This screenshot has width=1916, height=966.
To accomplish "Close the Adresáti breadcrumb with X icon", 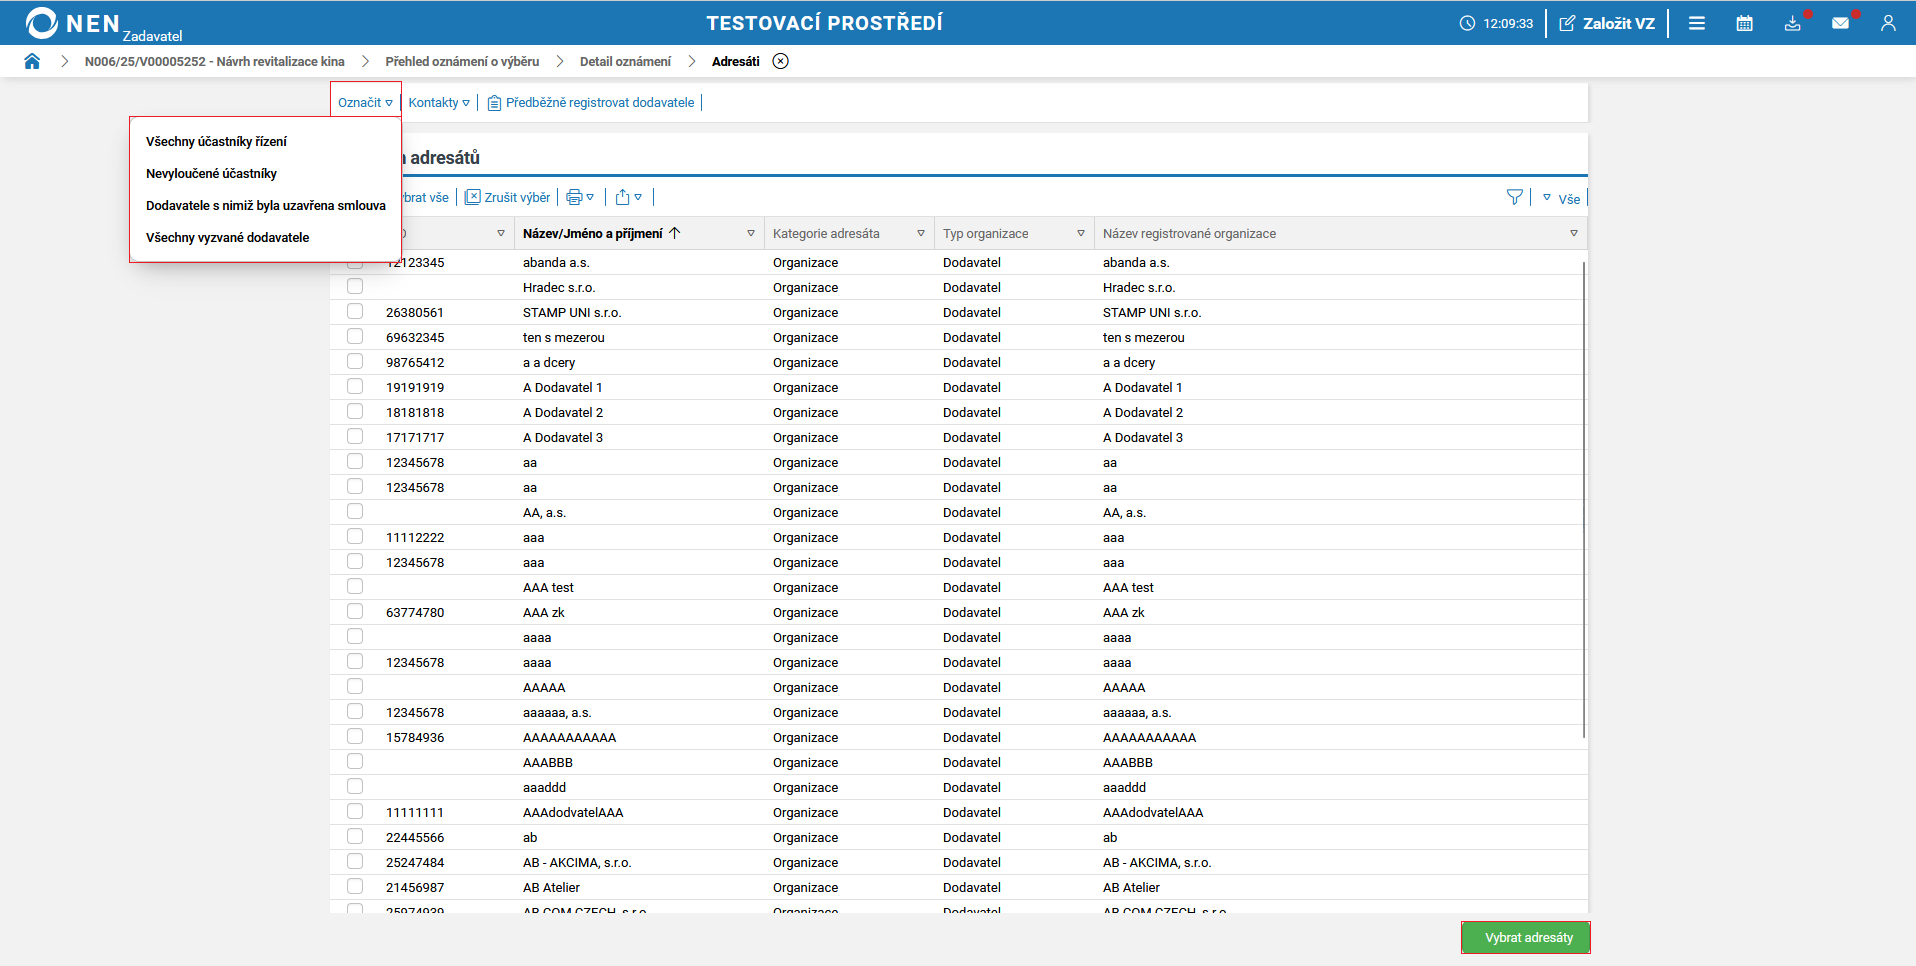I will pyautogui.click(x=781, y=62).
